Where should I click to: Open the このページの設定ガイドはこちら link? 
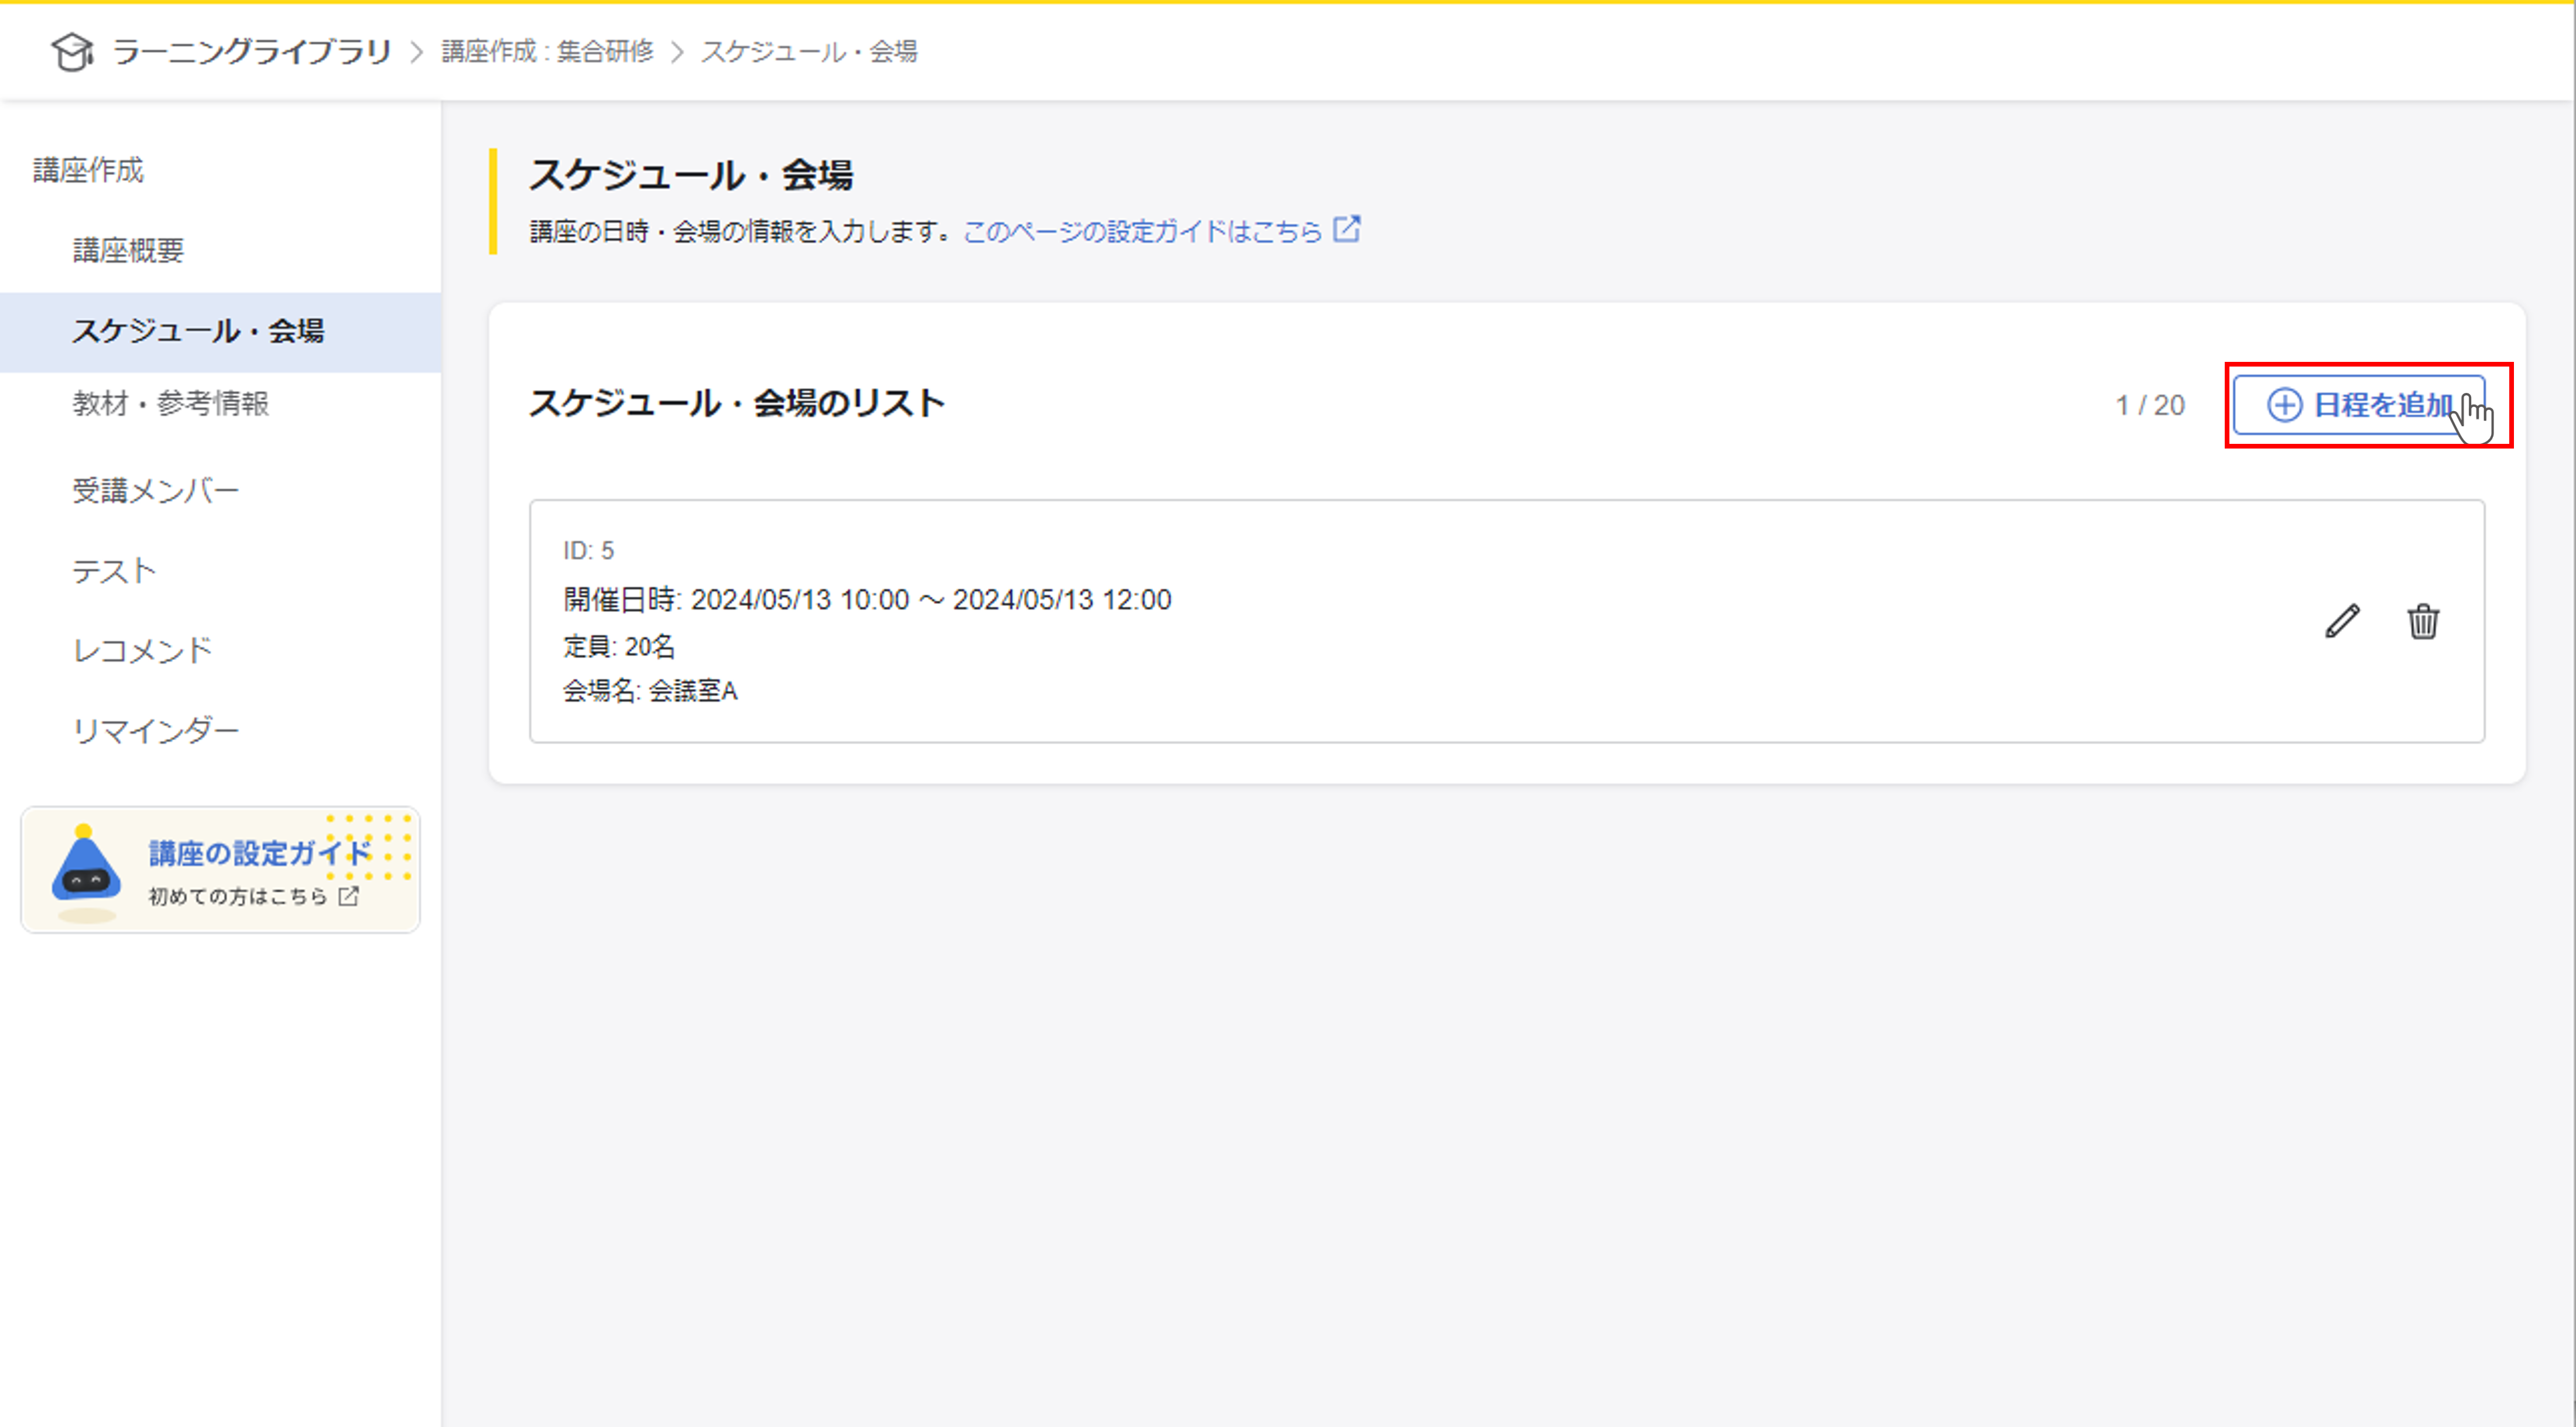1142,232
